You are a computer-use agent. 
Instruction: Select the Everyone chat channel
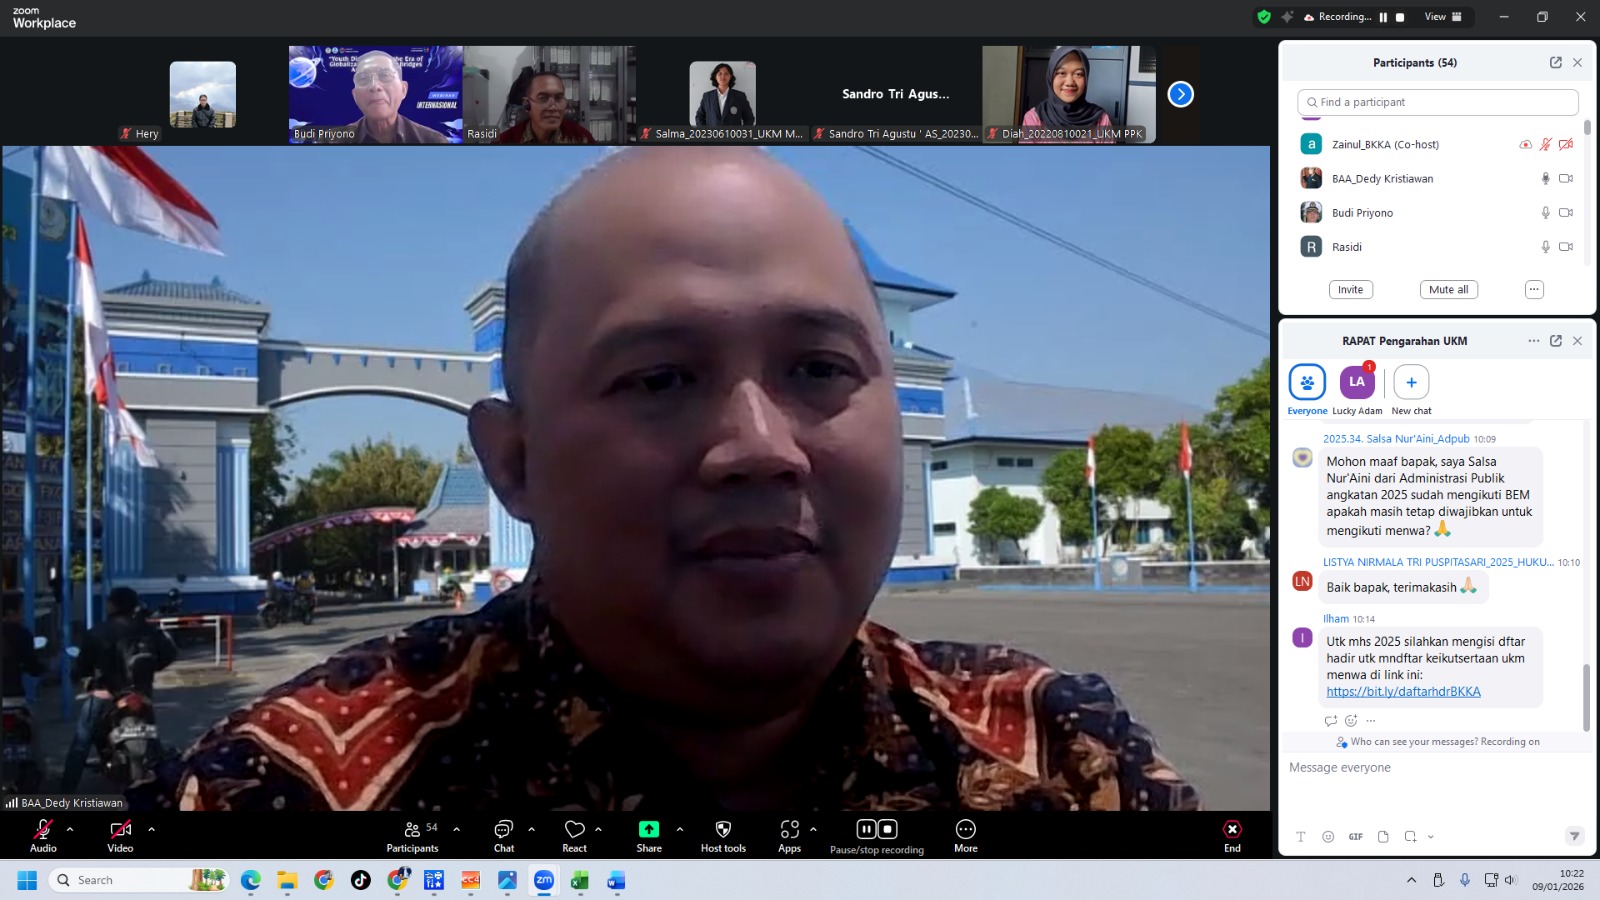[x=1307, y=383]
